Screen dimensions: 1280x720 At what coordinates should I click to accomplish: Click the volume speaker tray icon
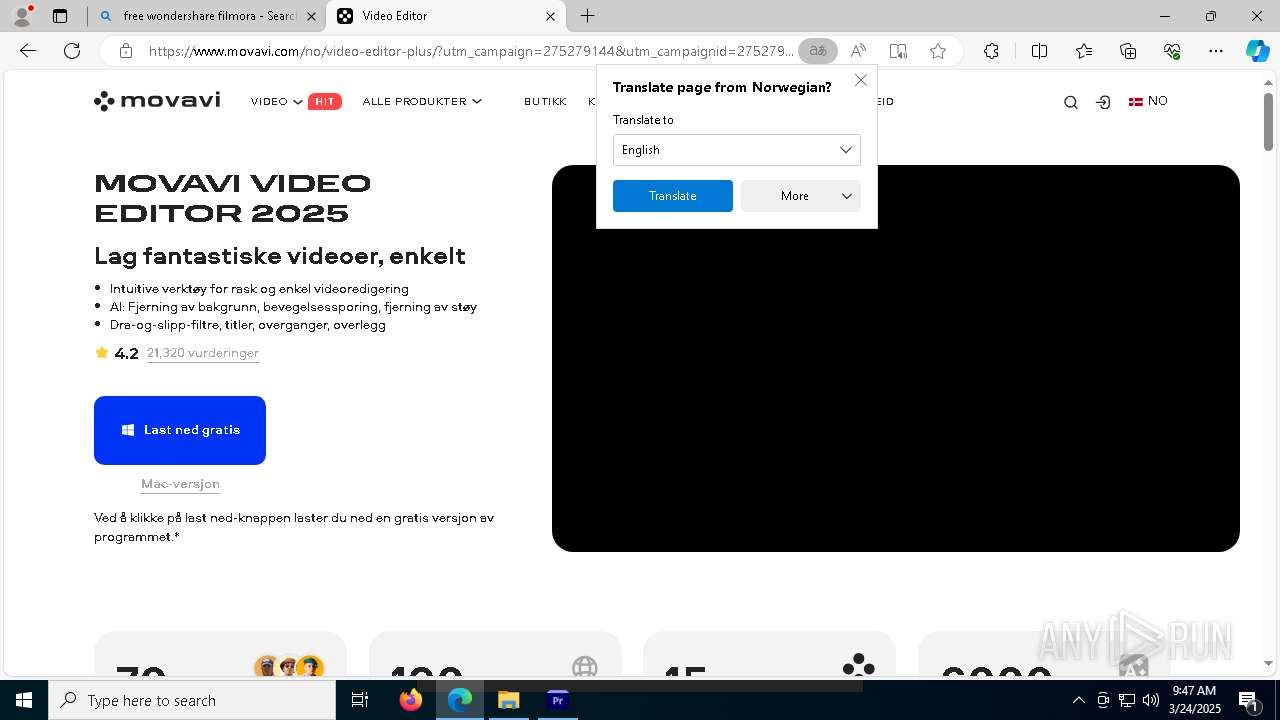1151,700
